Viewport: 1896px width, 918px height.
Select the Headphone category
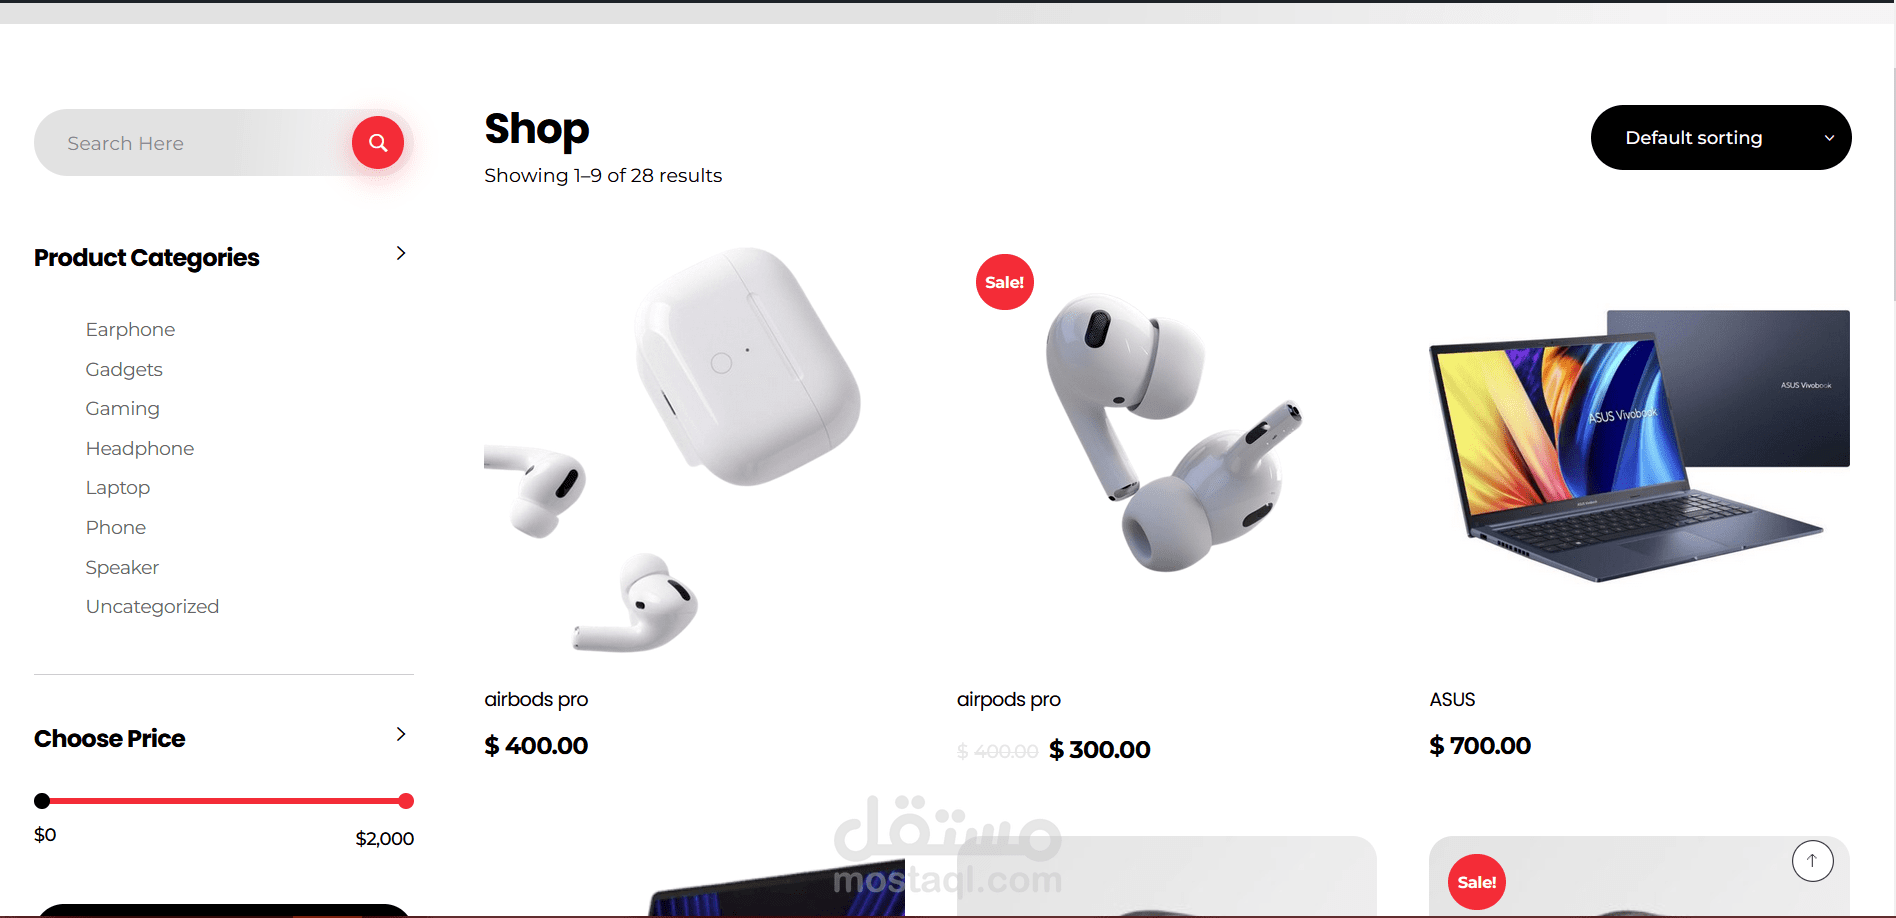click(x=140, y=449)
